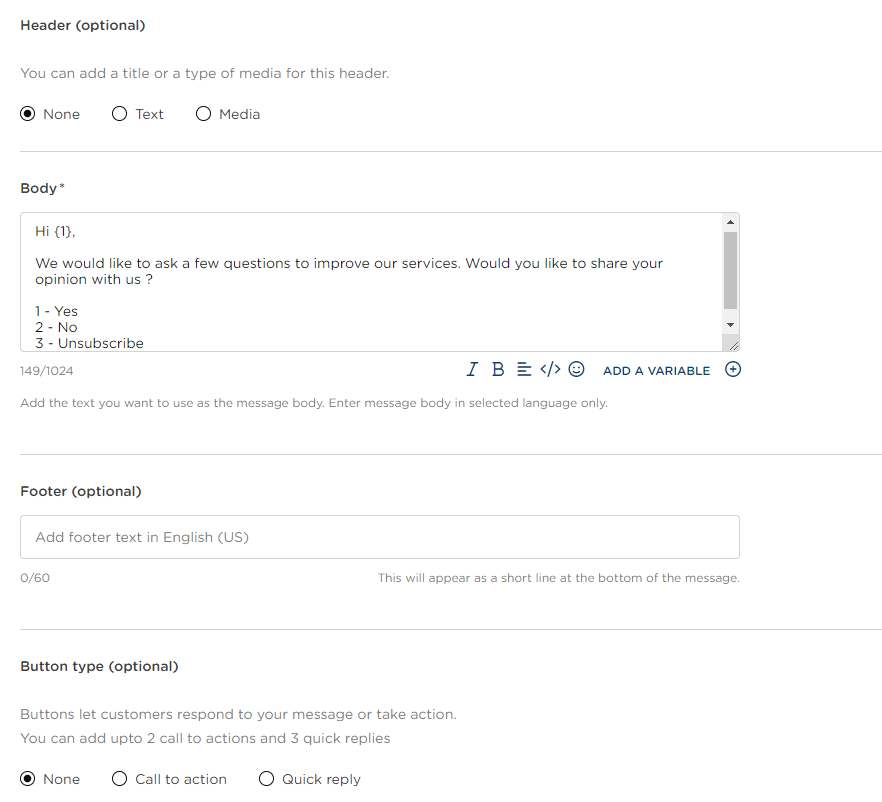Open the emoji picker
Screen dimensions: 882x802
[x=576, y=370]
